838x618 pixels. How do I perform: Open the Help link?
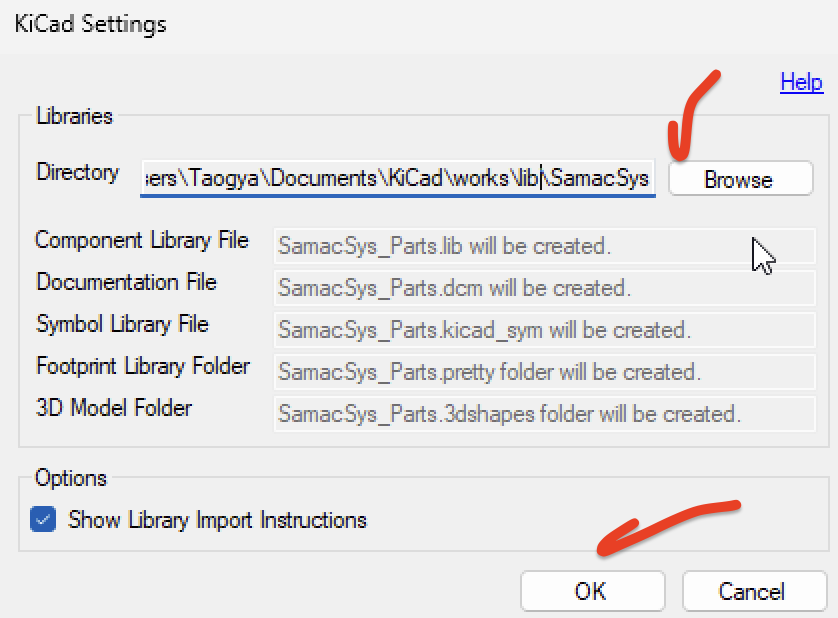(800, 83)
